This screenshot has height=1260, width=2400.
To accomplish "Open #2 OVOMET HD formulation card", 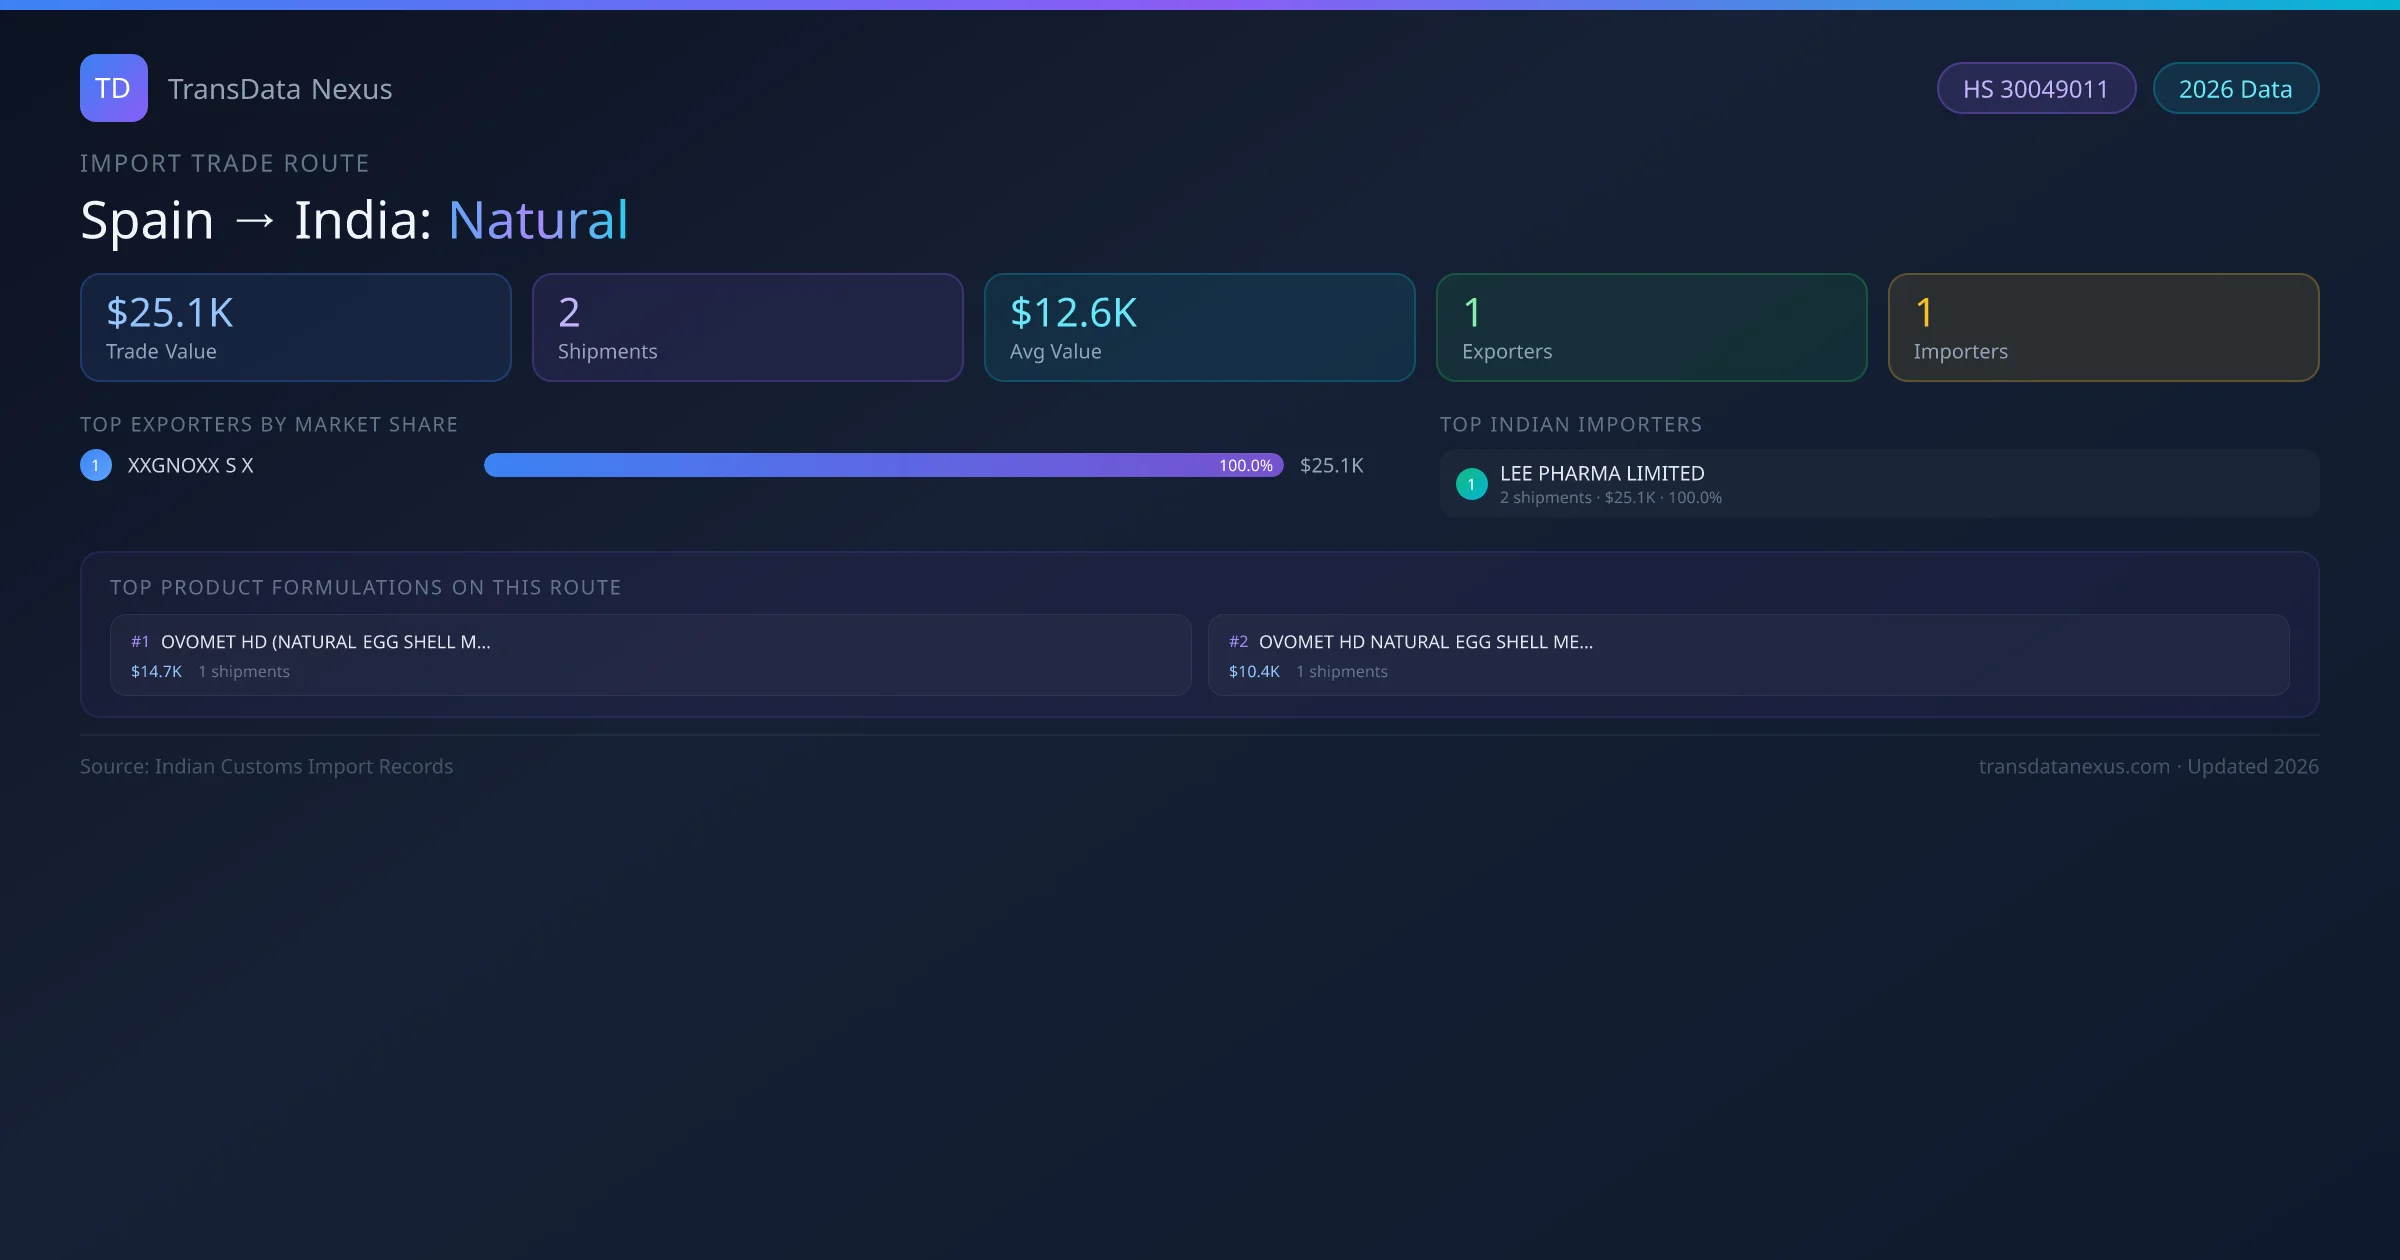I will pyautogui.click(x=1748, y=655).
